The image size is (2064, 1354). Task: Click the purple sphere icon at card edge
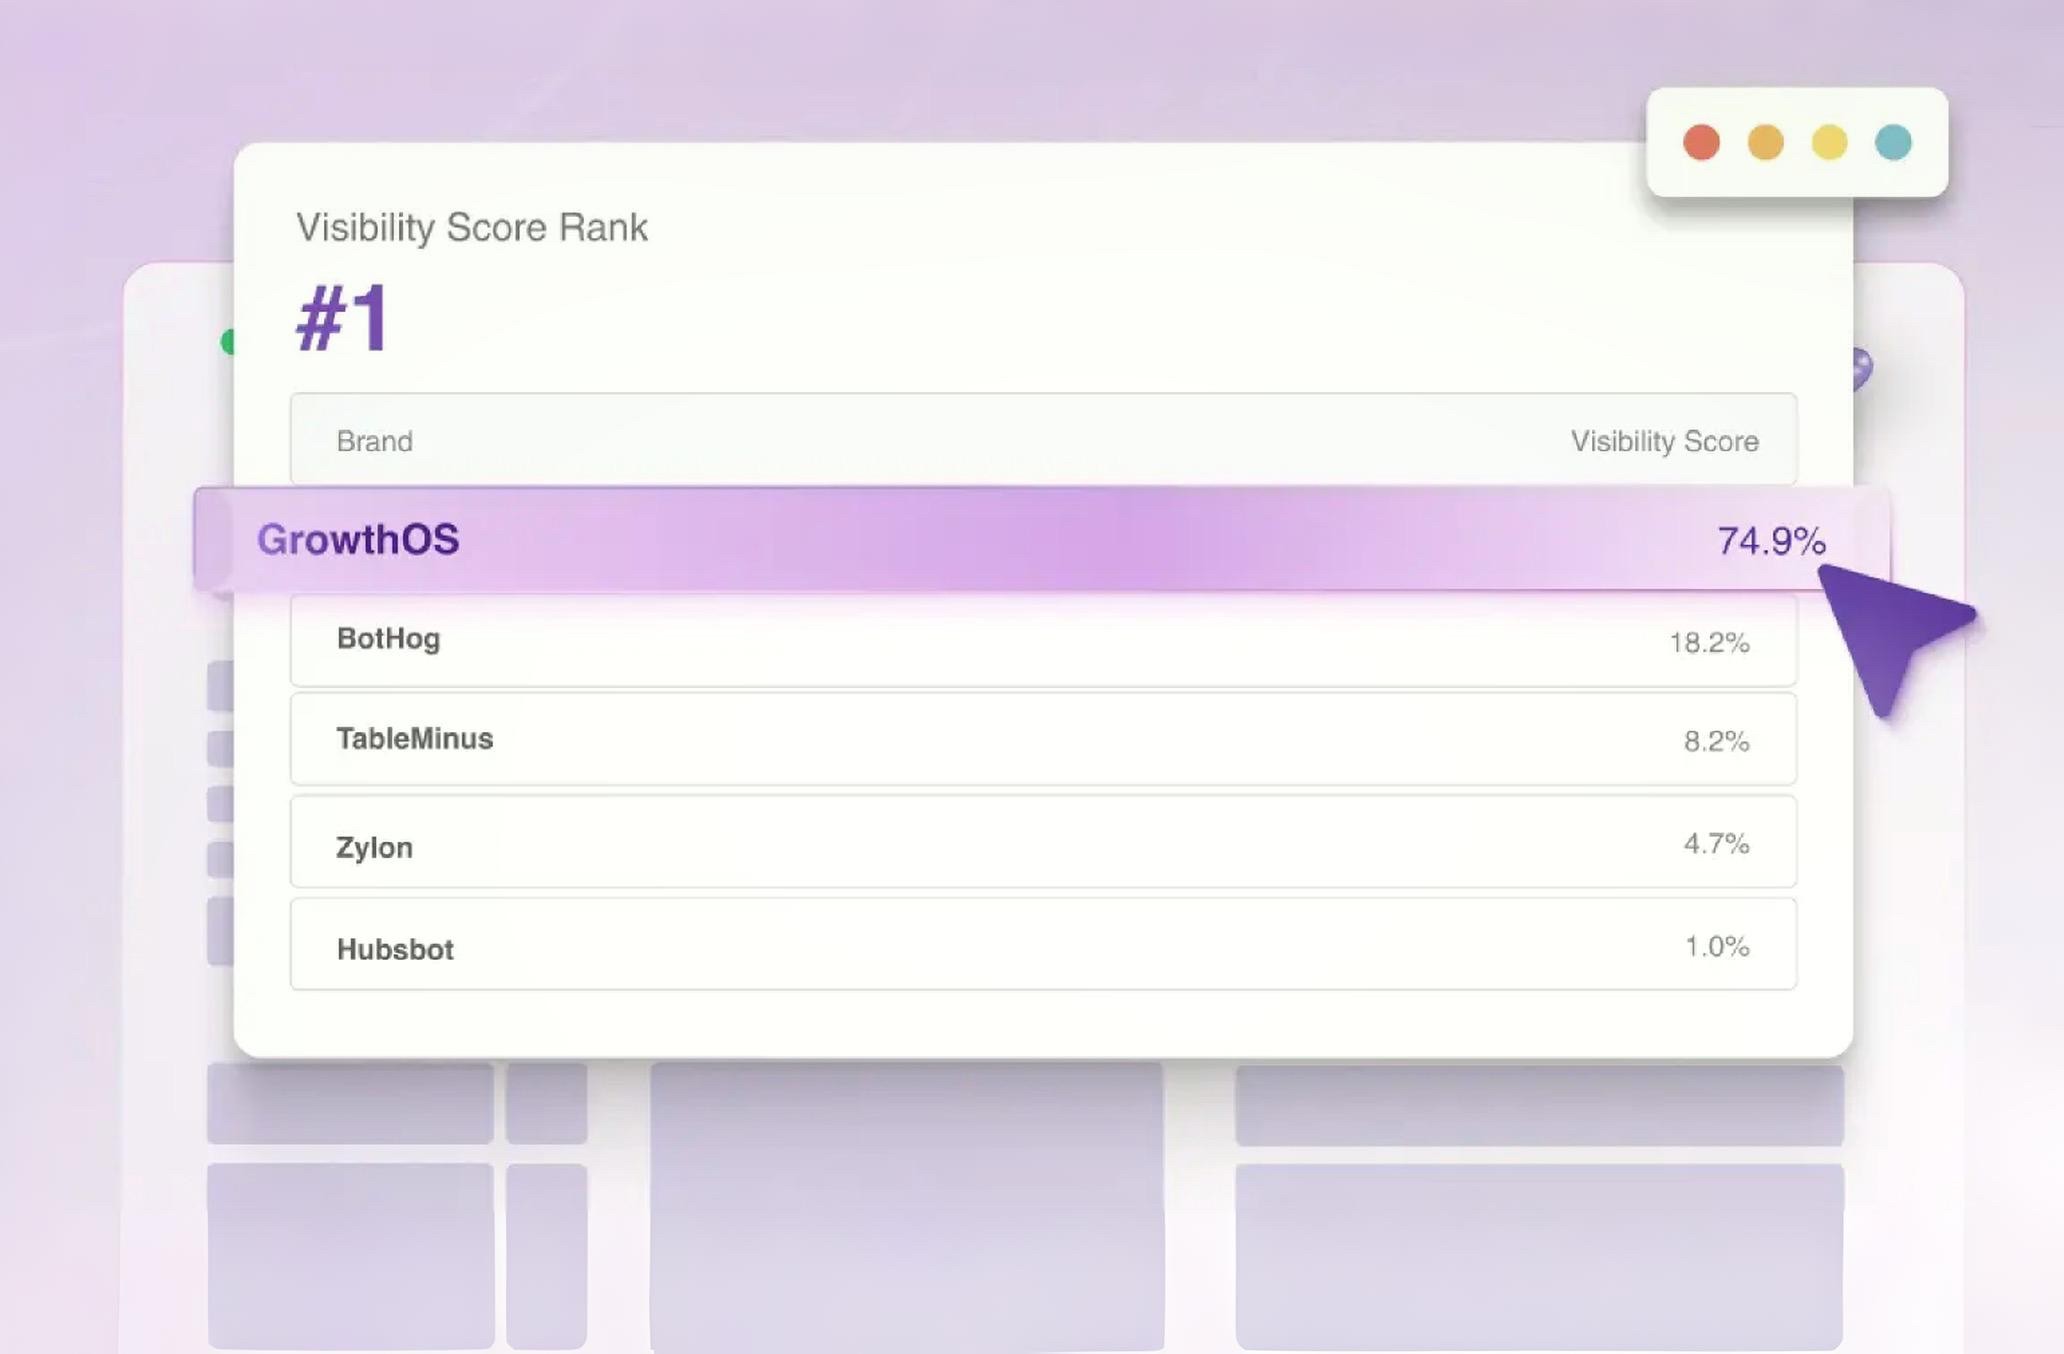pyautogui.click(x=1861, y=368)
